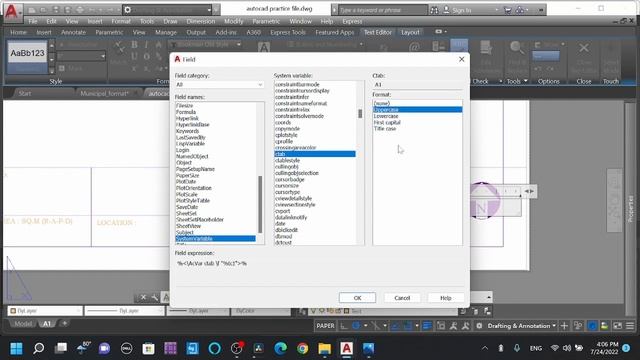Viewport: 640px width, 360px height.
Task: Click the Sign In user icon
Action: click(x=446, y=10)
